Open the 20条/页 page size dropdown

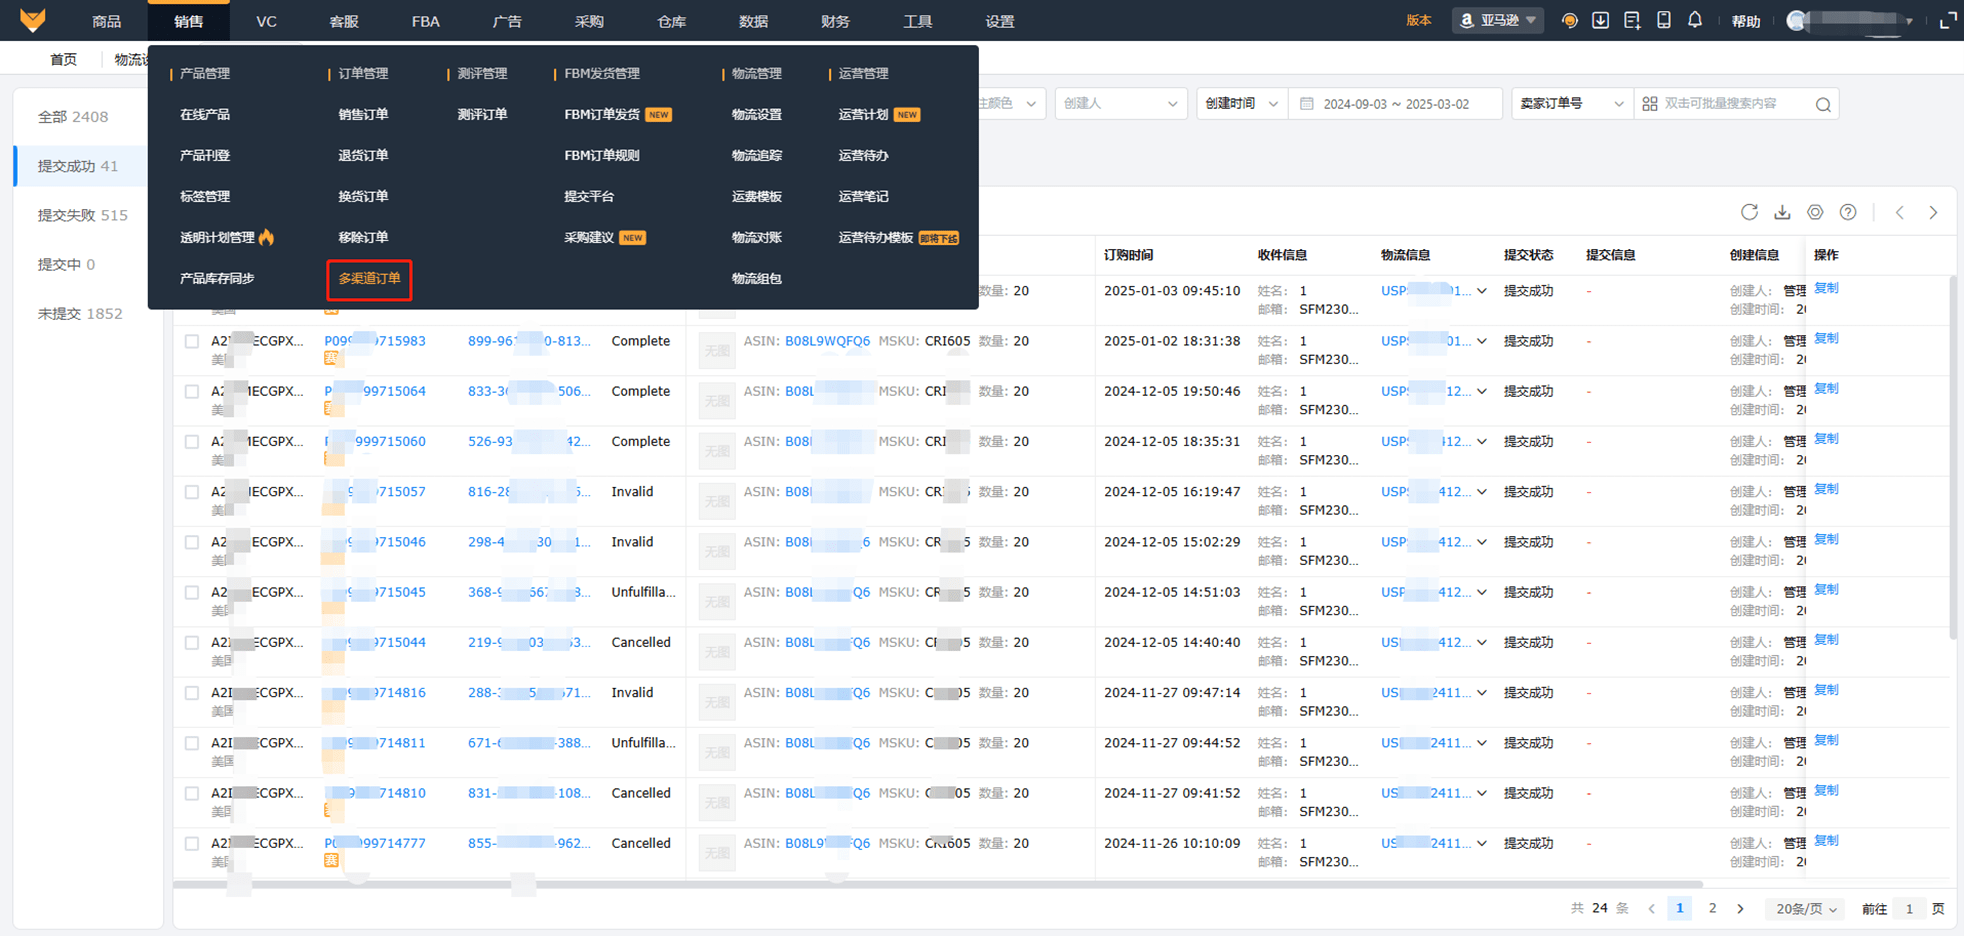point(1806,909)
